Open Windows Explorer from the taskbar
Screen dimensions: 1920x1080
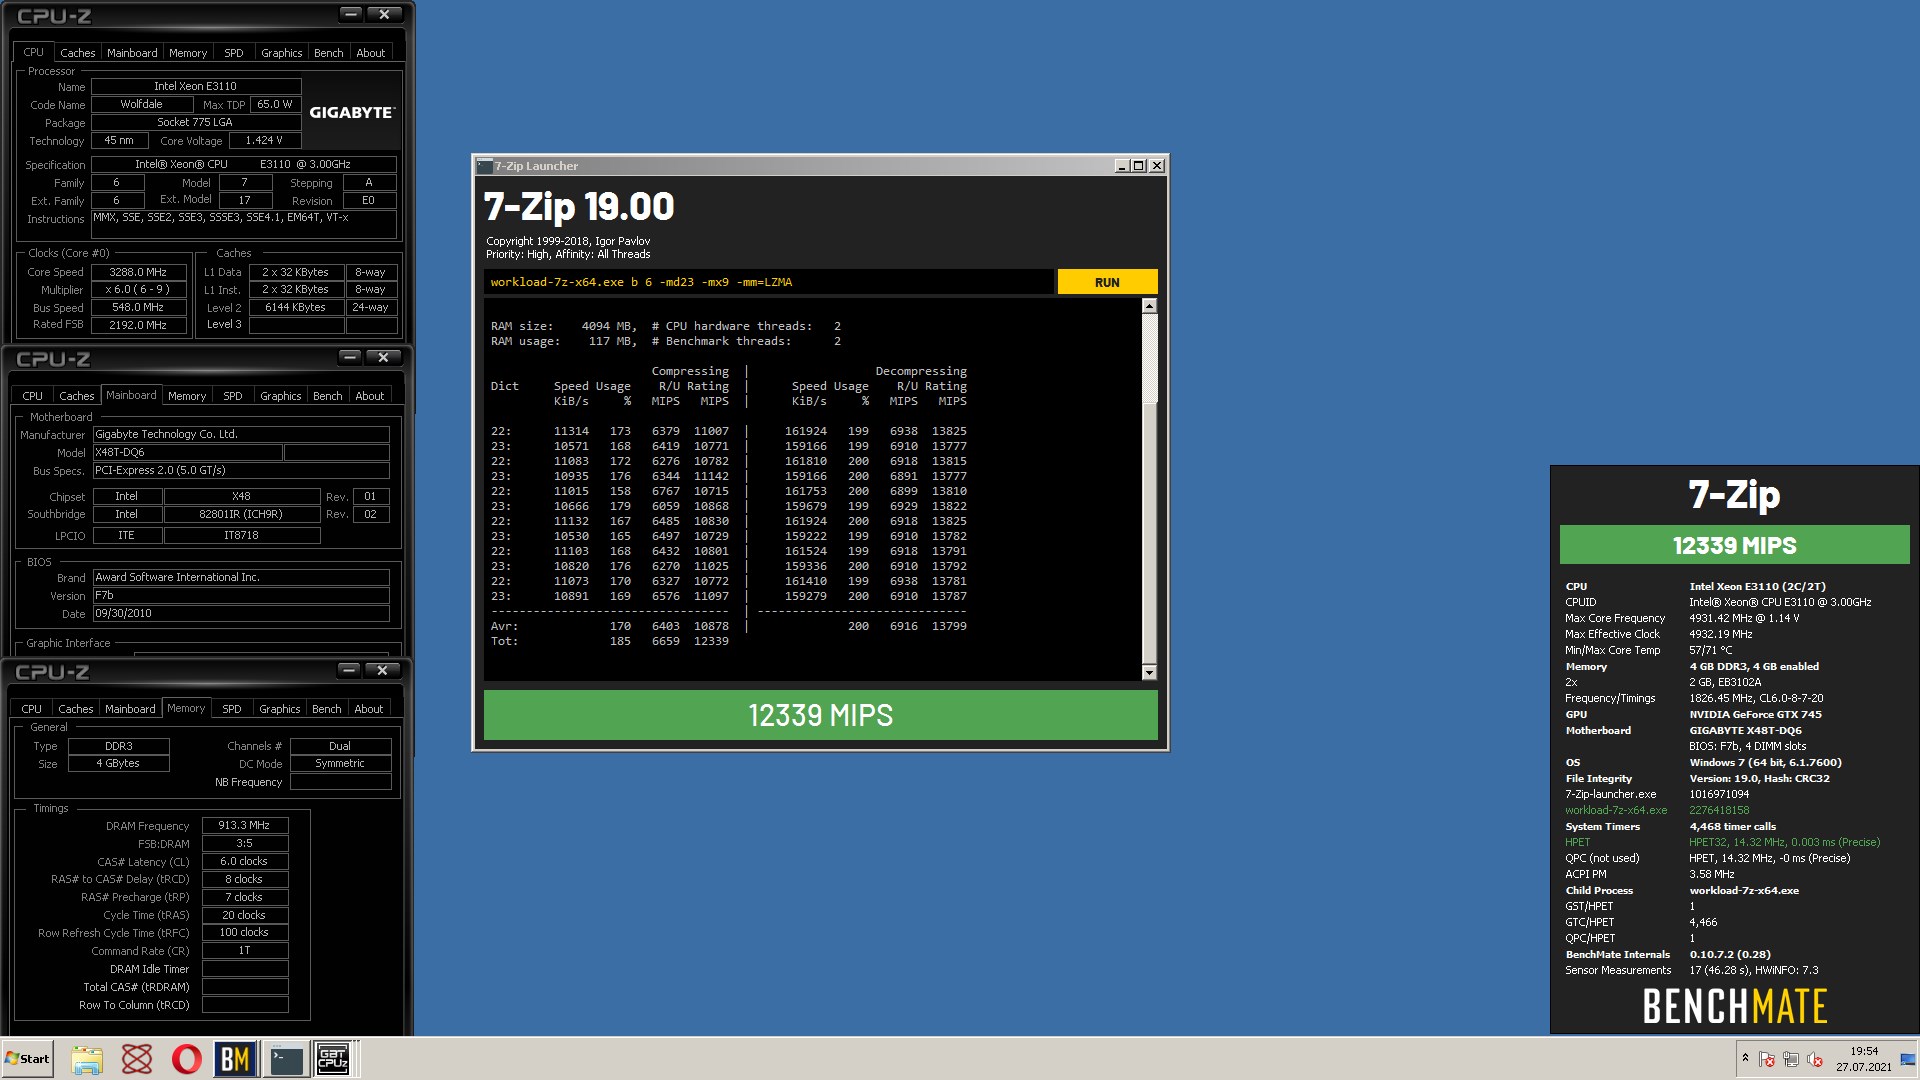coord(87,1059)
